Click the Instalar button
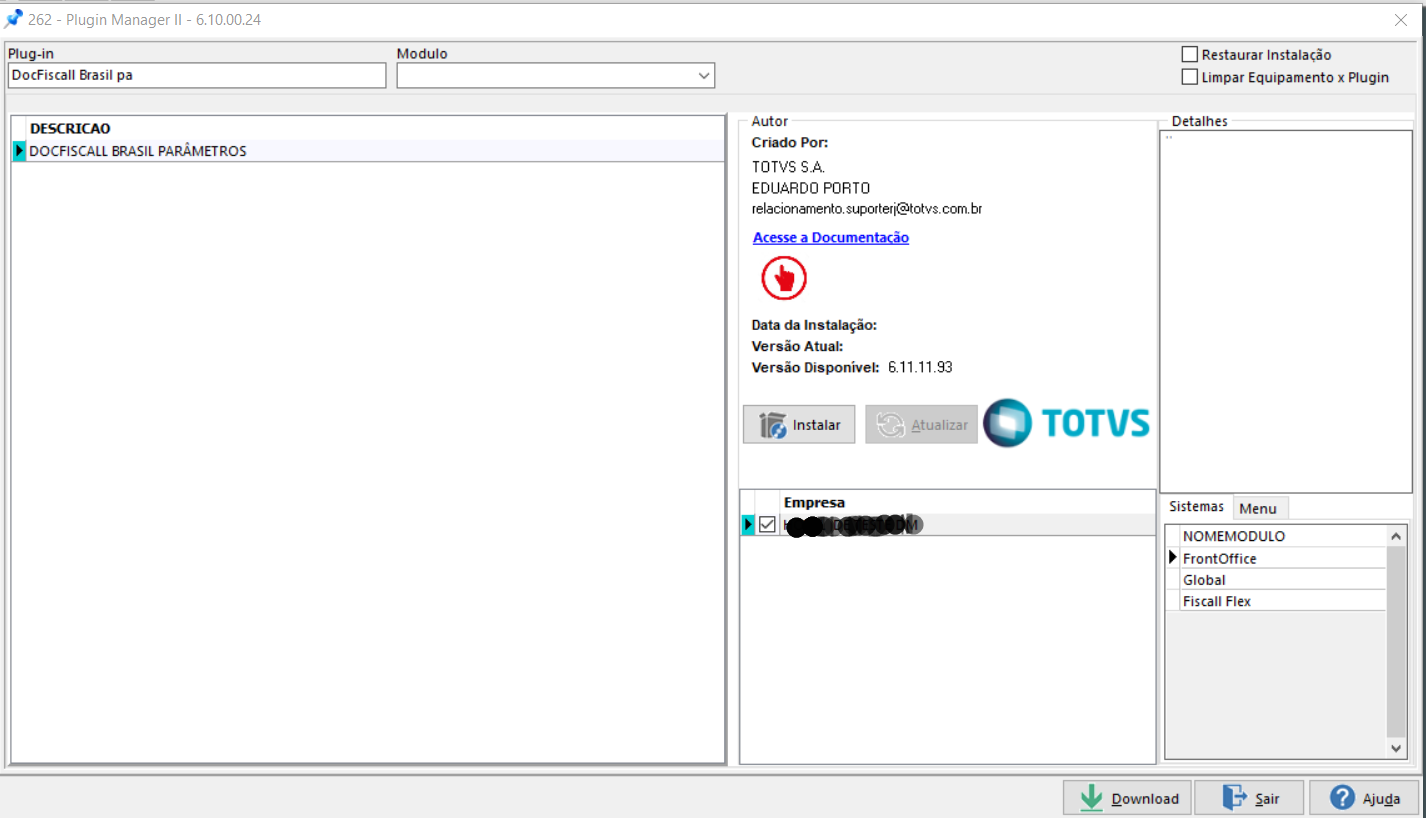 coord(799,425)
